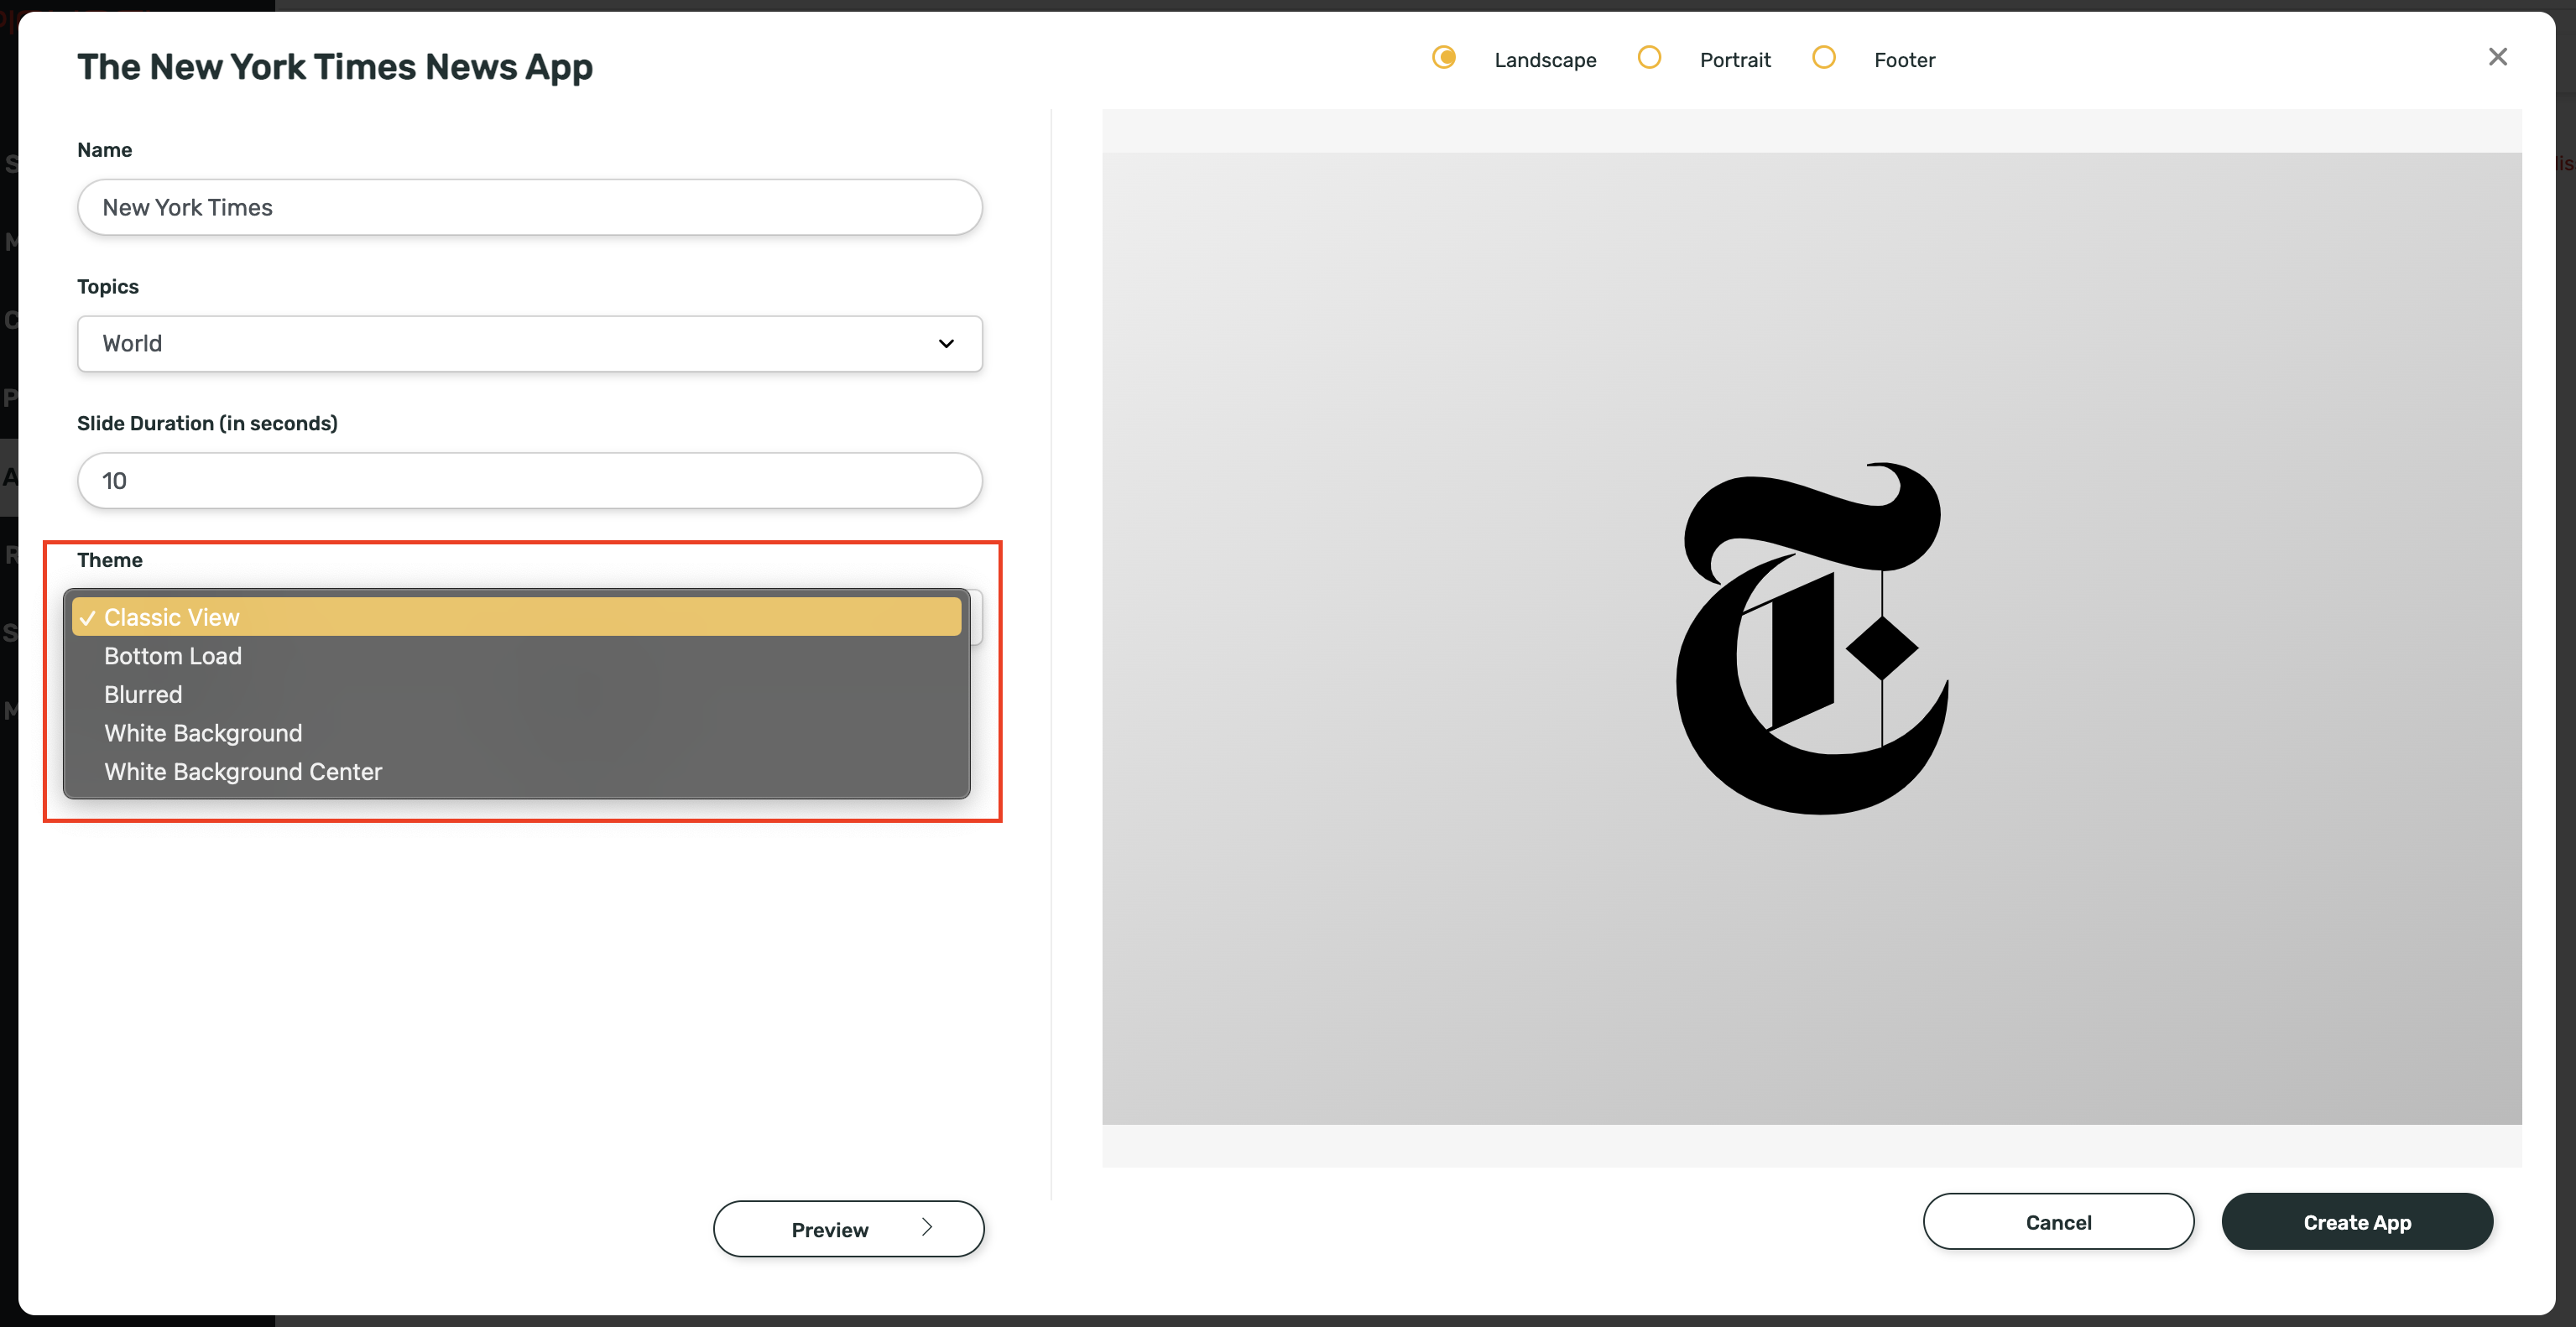The width and height of the screenshot is (2576, 1327).
Task: Choose White Background theme option
Action: point(517,733)
